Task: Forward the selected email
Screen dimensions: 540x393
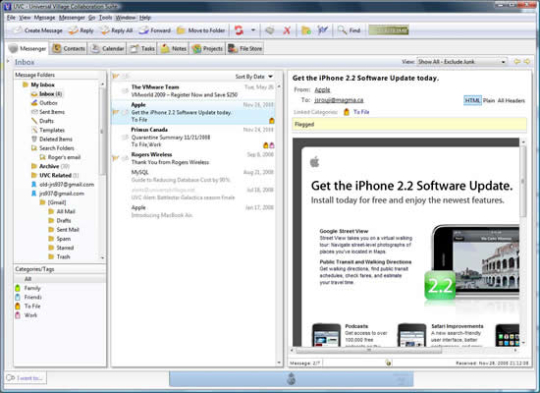Action: point(155,30)
